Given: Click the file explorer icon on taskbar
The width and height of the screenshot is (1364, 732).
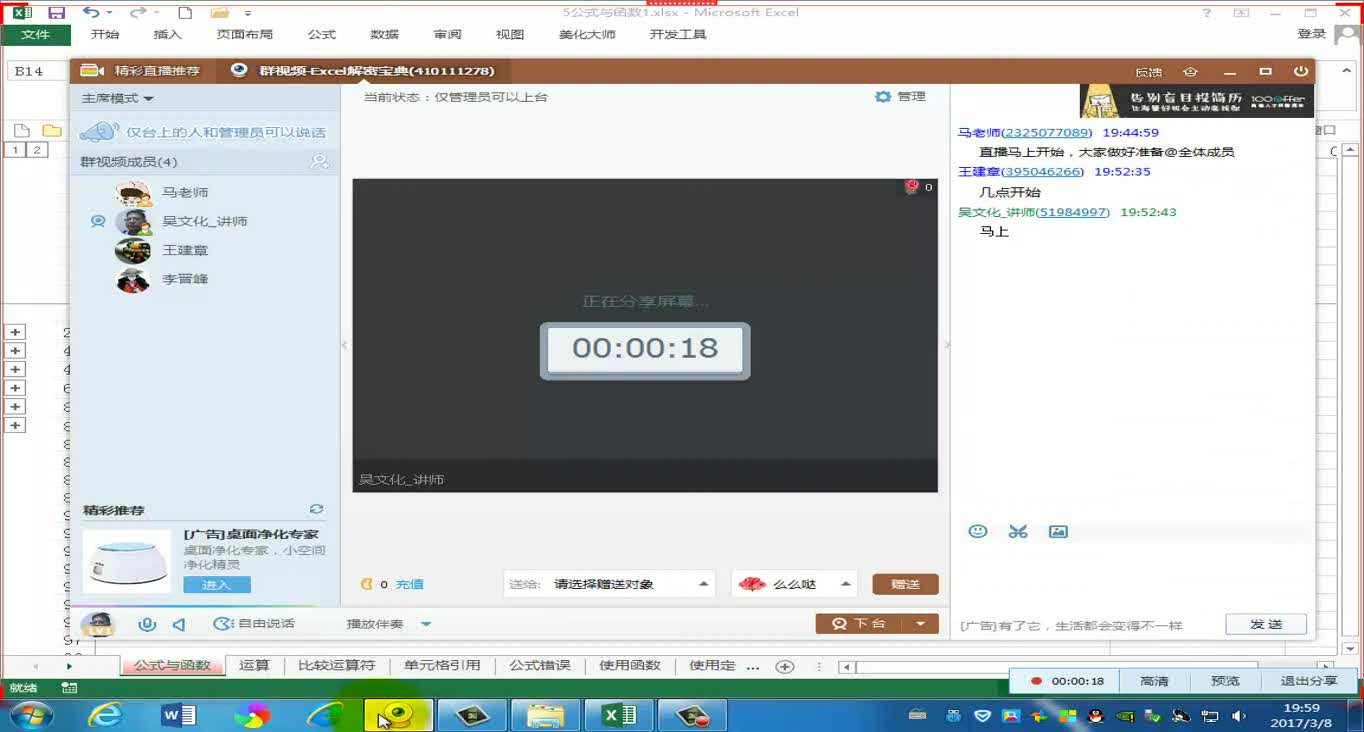Looking at the screenshot, I should (545, 715).
